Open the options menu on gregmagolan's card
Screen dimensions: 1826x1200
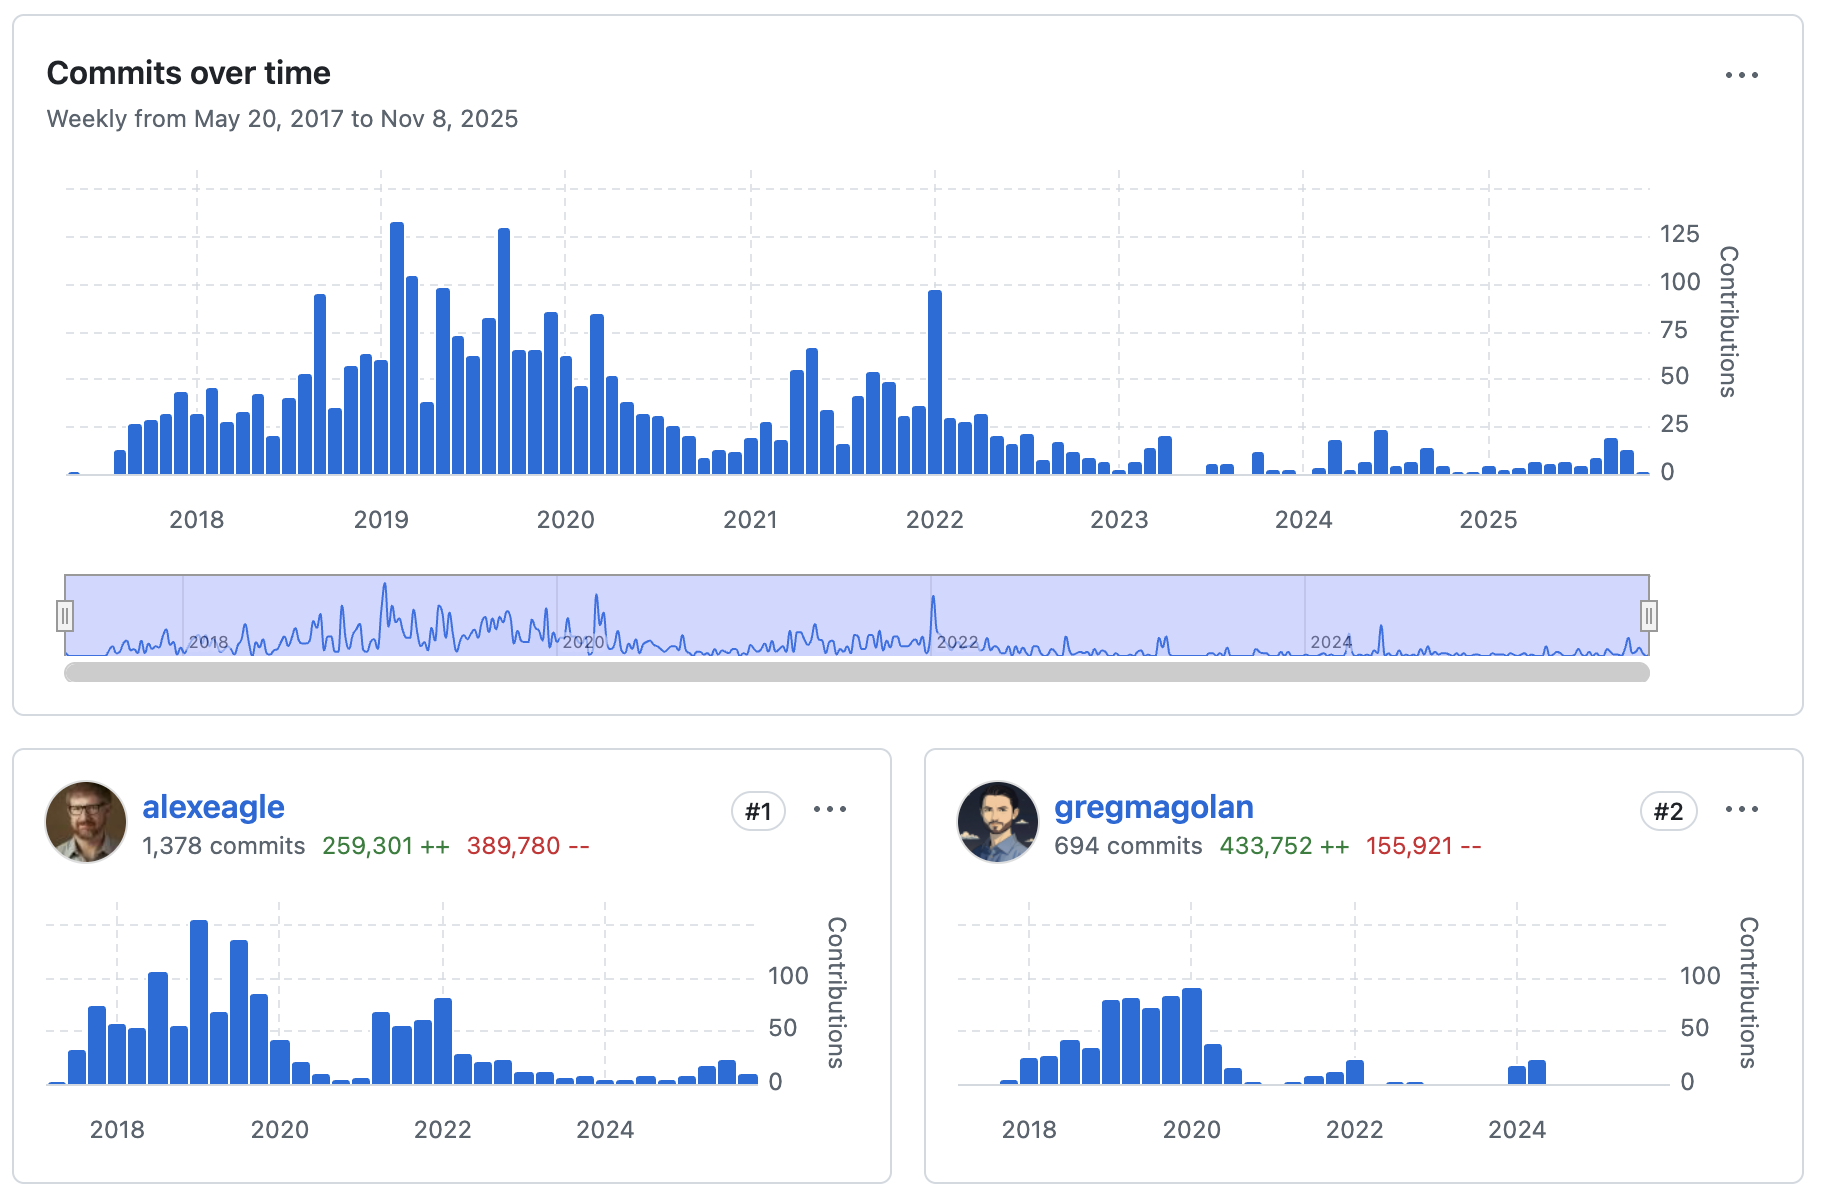(x=1744, y=810)
